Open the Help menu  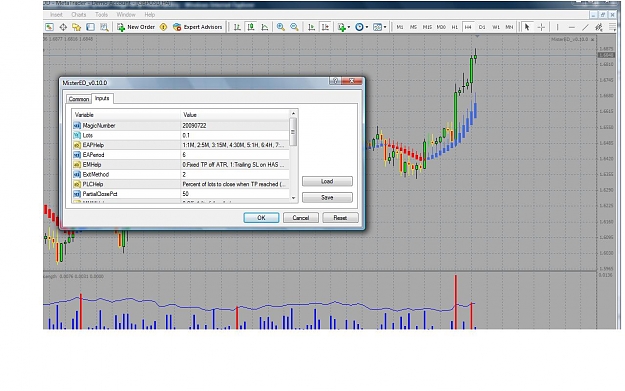pyautogui.click(x=149, y=15)
